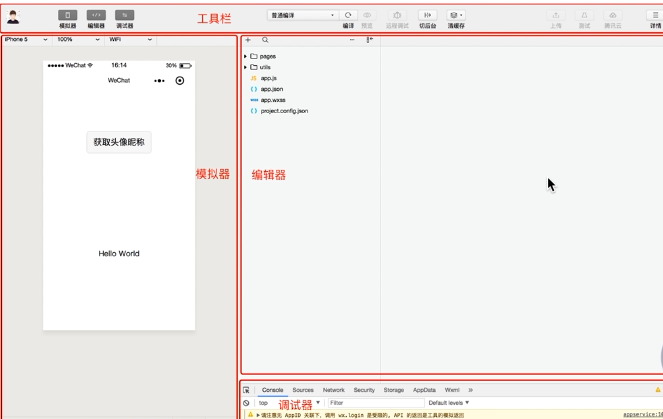The image size is (663, 419).
Task: Open the project.config.json file
Action: click(x=284, y=111)
